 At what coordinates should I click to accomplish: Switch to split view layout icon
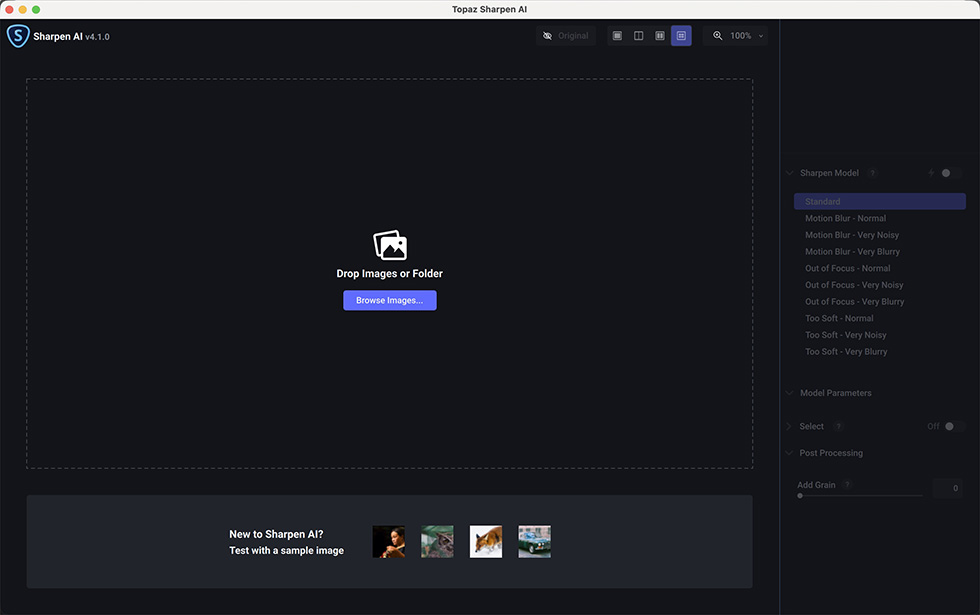(x=638, y=36)
